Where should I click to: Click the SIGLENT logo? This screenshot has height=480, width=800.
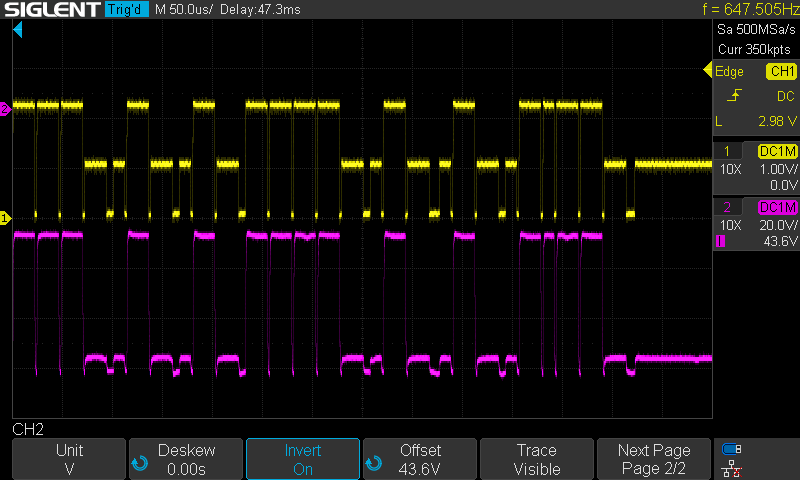click(52, 9)
